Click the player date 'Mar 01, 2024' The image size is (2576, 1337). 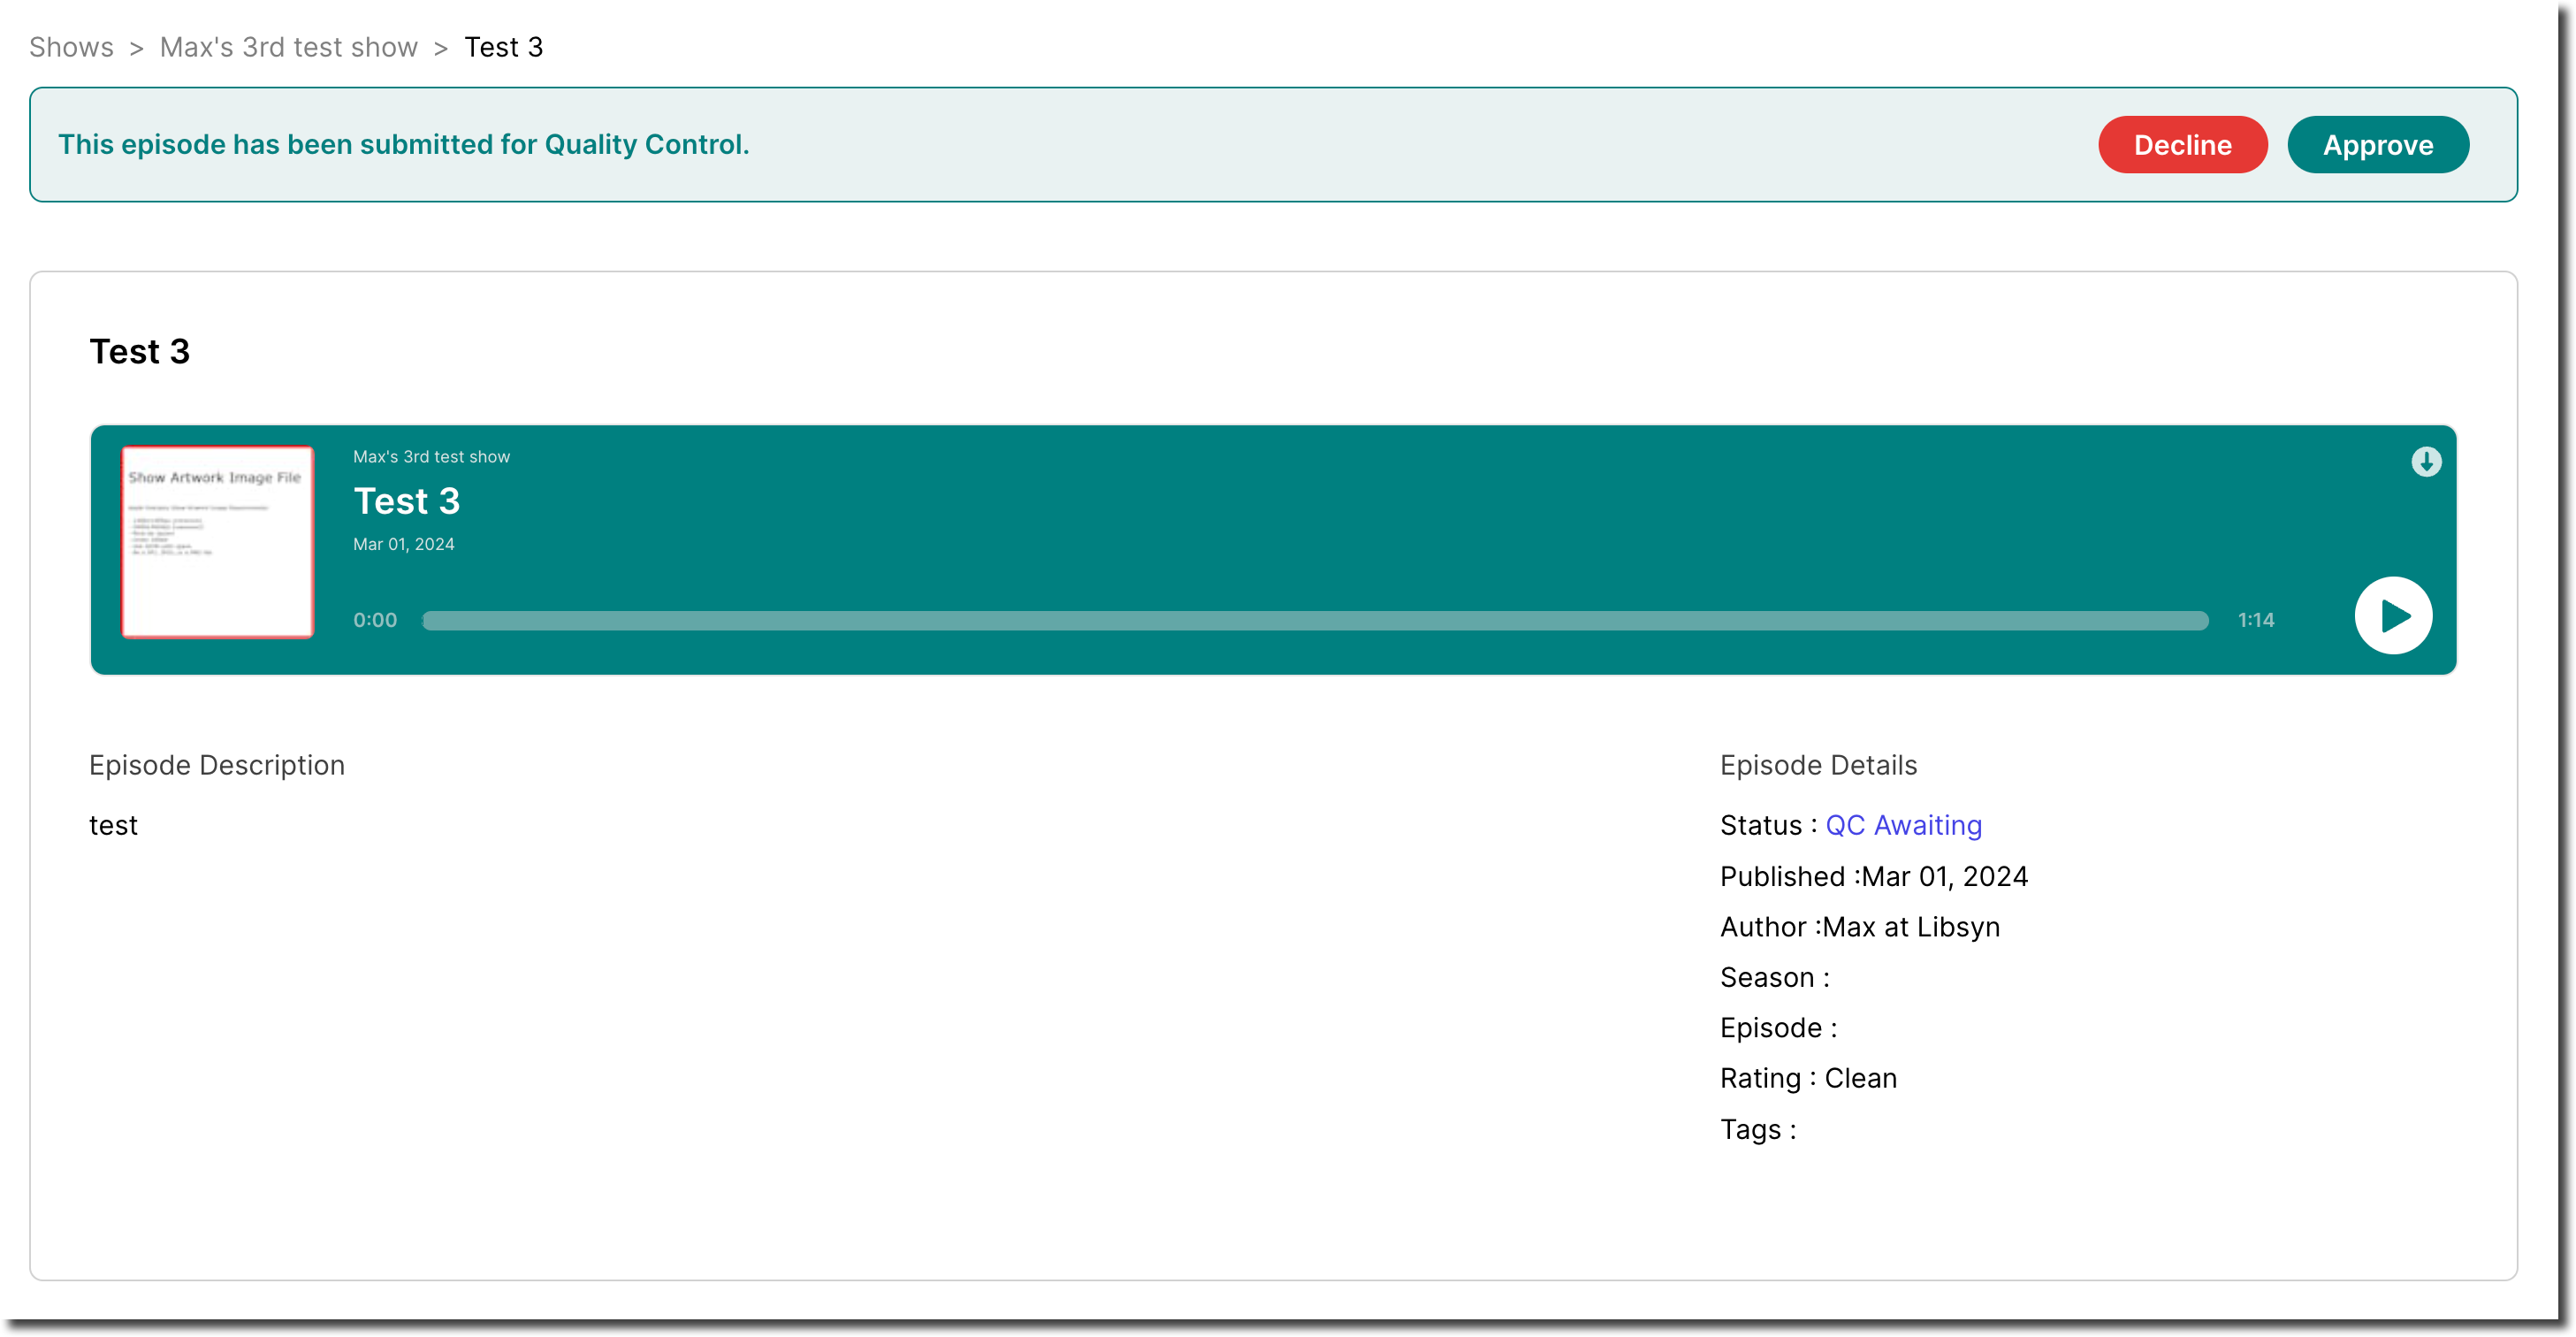tap(403, 544)
